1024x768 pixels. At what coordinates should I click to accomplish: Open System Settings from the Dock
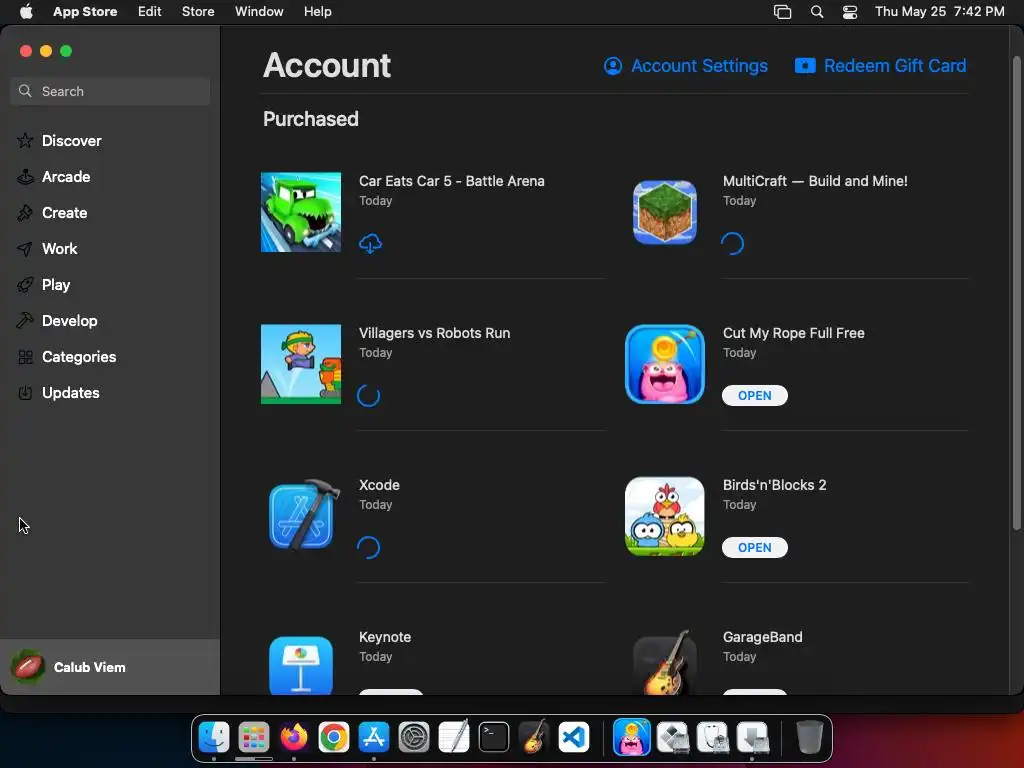point(414,737)
